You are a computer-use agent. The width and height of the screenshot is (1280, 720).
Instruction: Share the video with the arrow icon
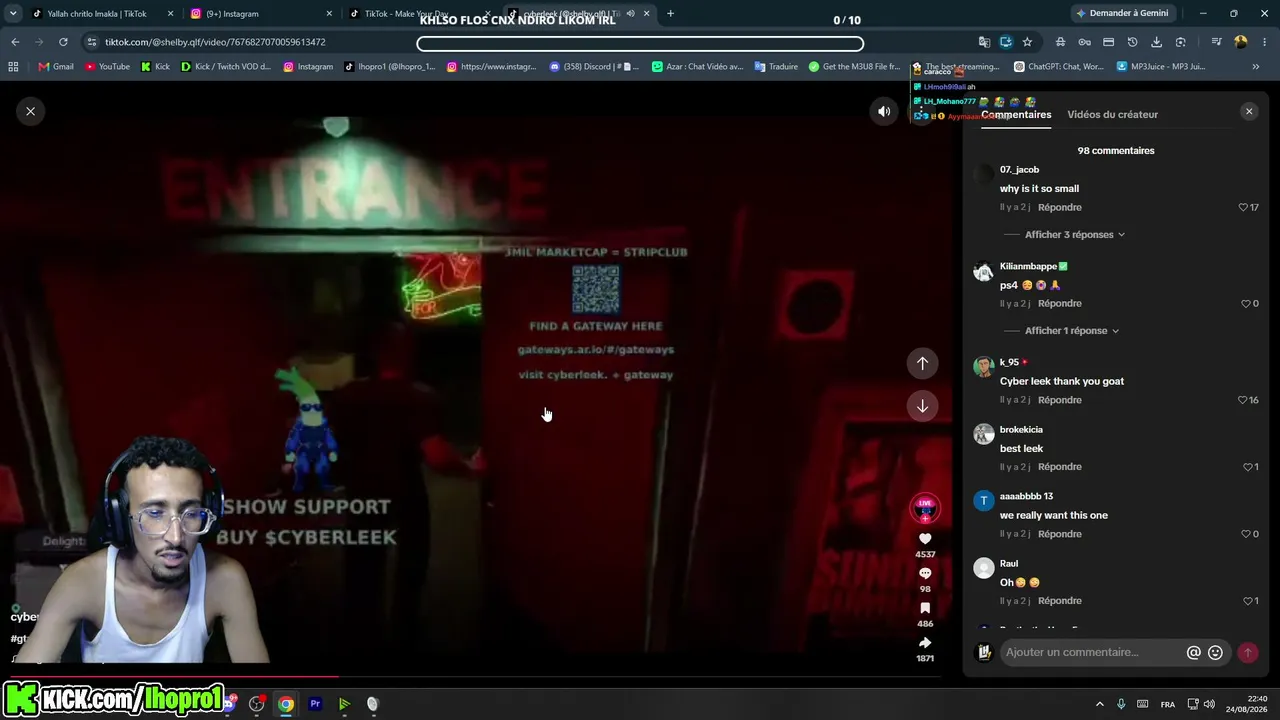(925, 643)
